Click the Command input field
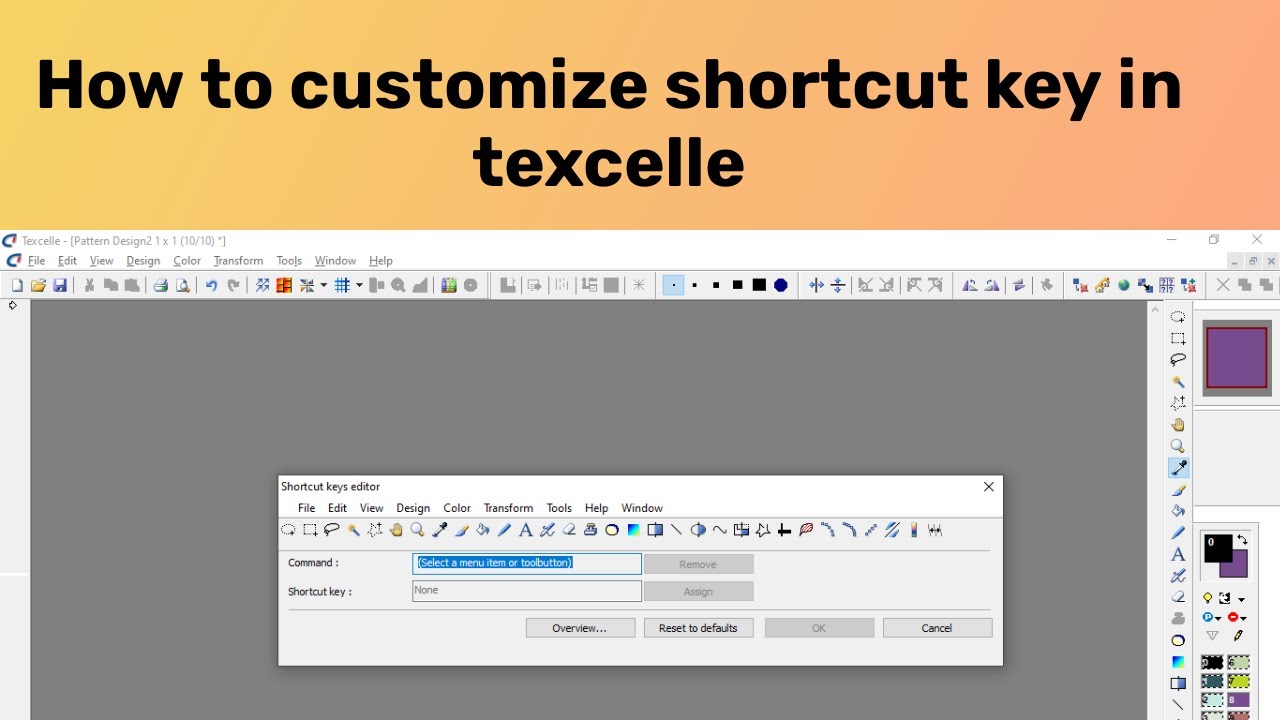The height and width of the screenshot is (720, 1280). coord(527,563)
